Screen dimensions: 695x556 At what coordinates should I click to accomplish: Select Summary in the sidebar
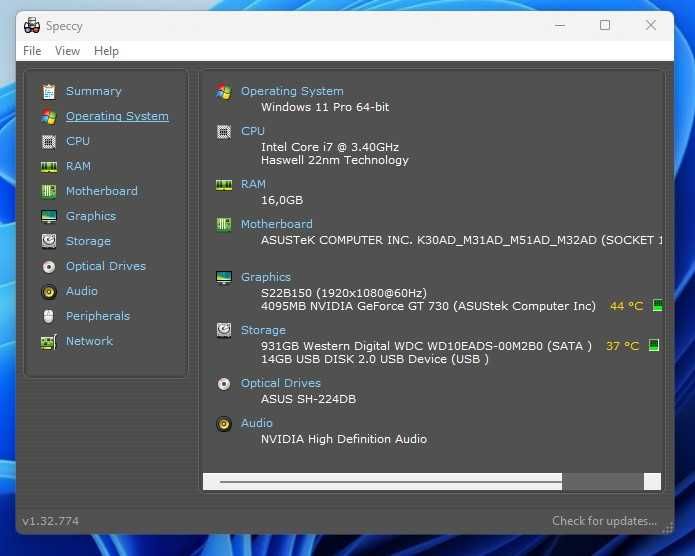click(94, 91)
